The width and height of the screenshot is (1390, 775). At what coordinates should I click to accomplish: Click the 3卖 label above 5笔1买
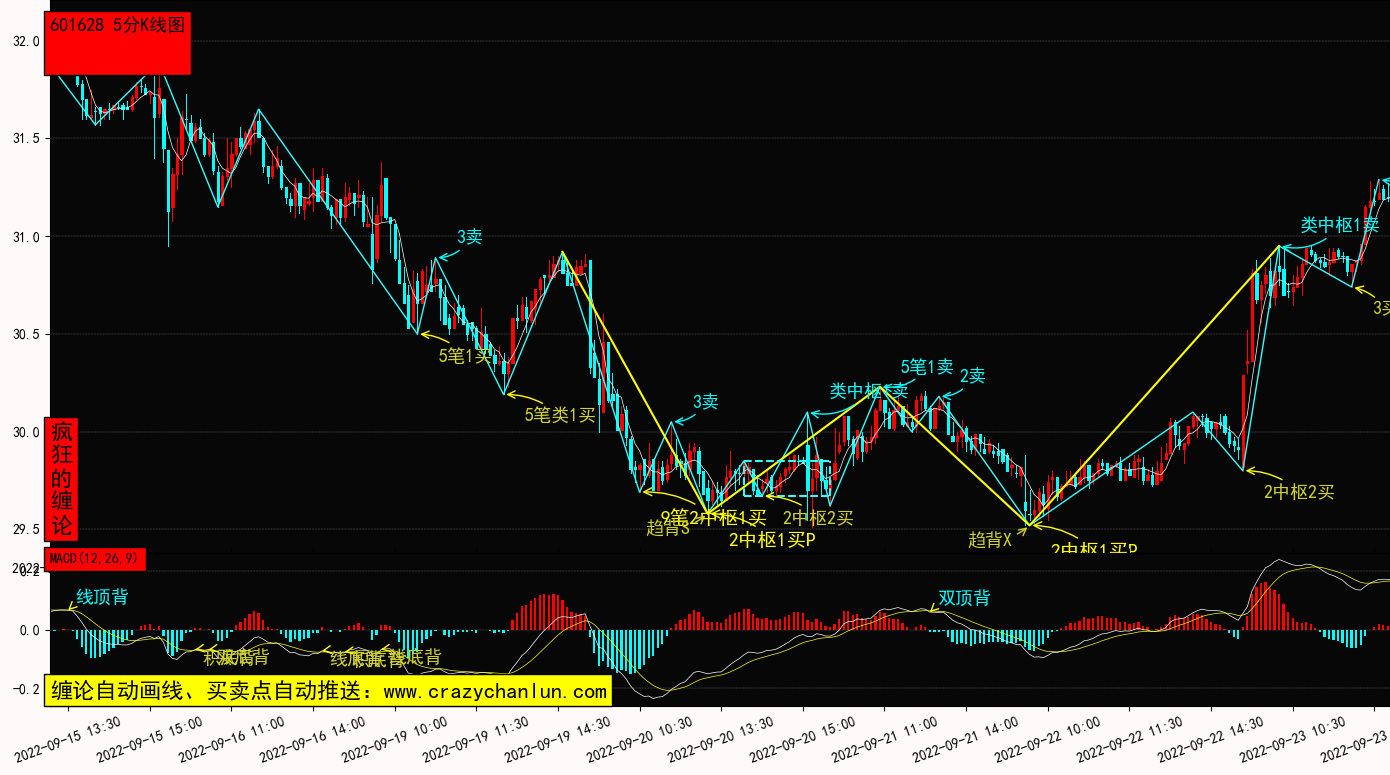tap(470, 237)
